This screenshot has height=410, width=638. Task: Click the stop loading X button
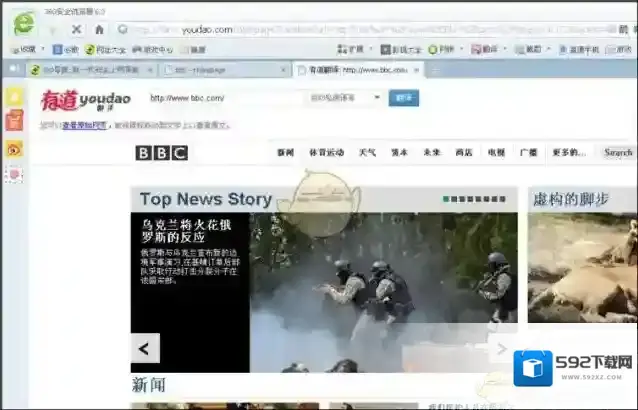tap(76, 30)
